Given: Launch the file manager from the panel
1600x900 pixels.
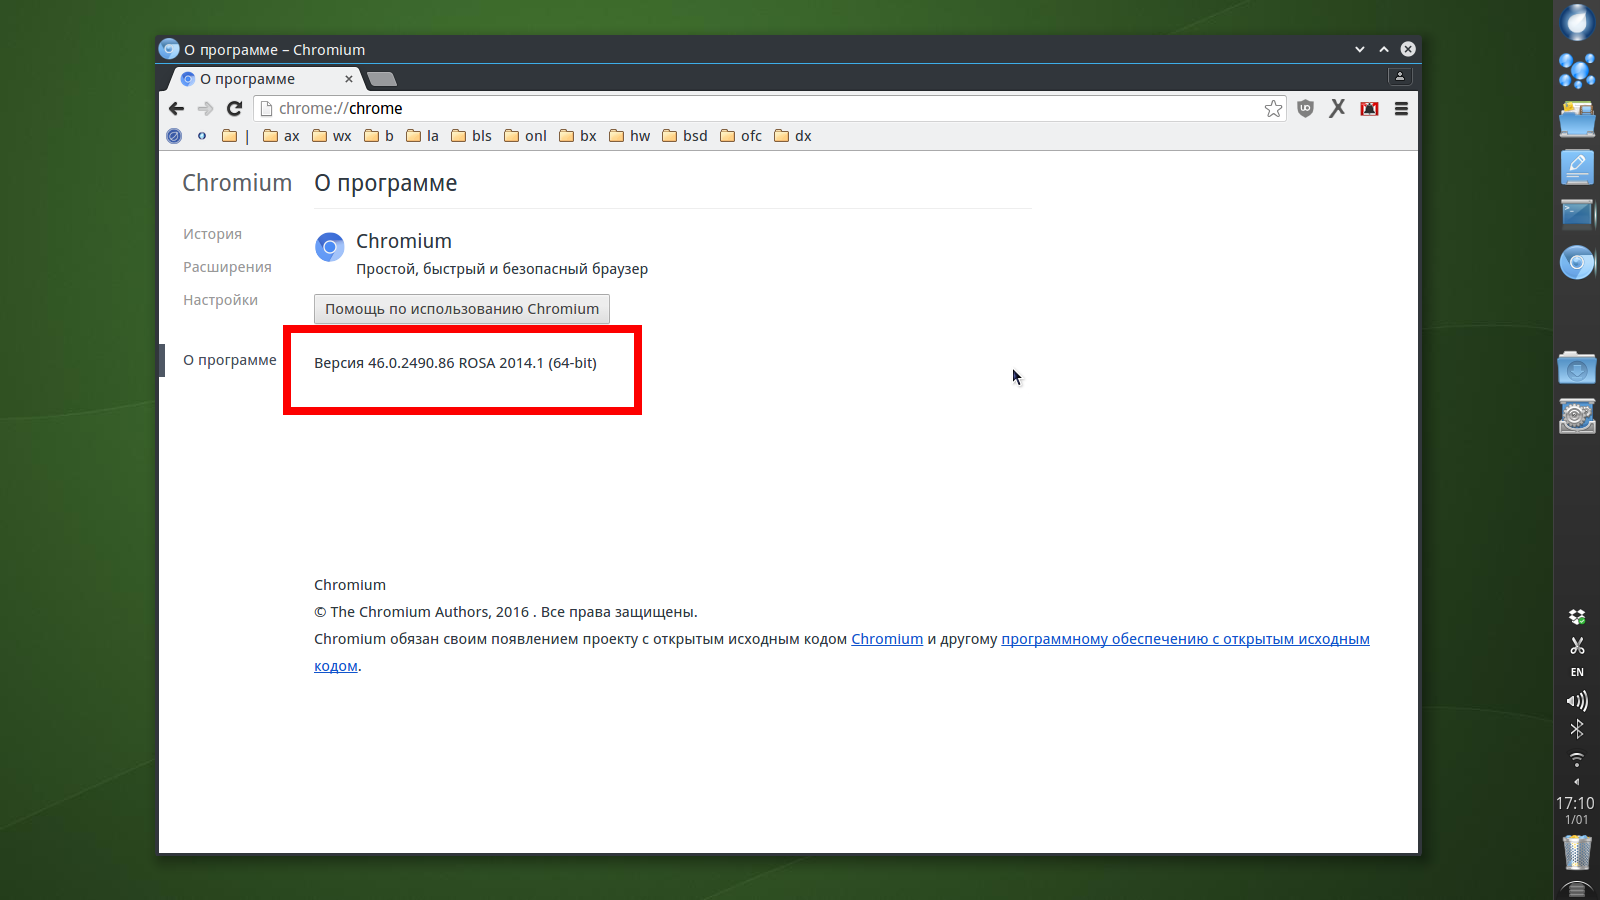Looking at the screenshot, I should [1577, 119].
